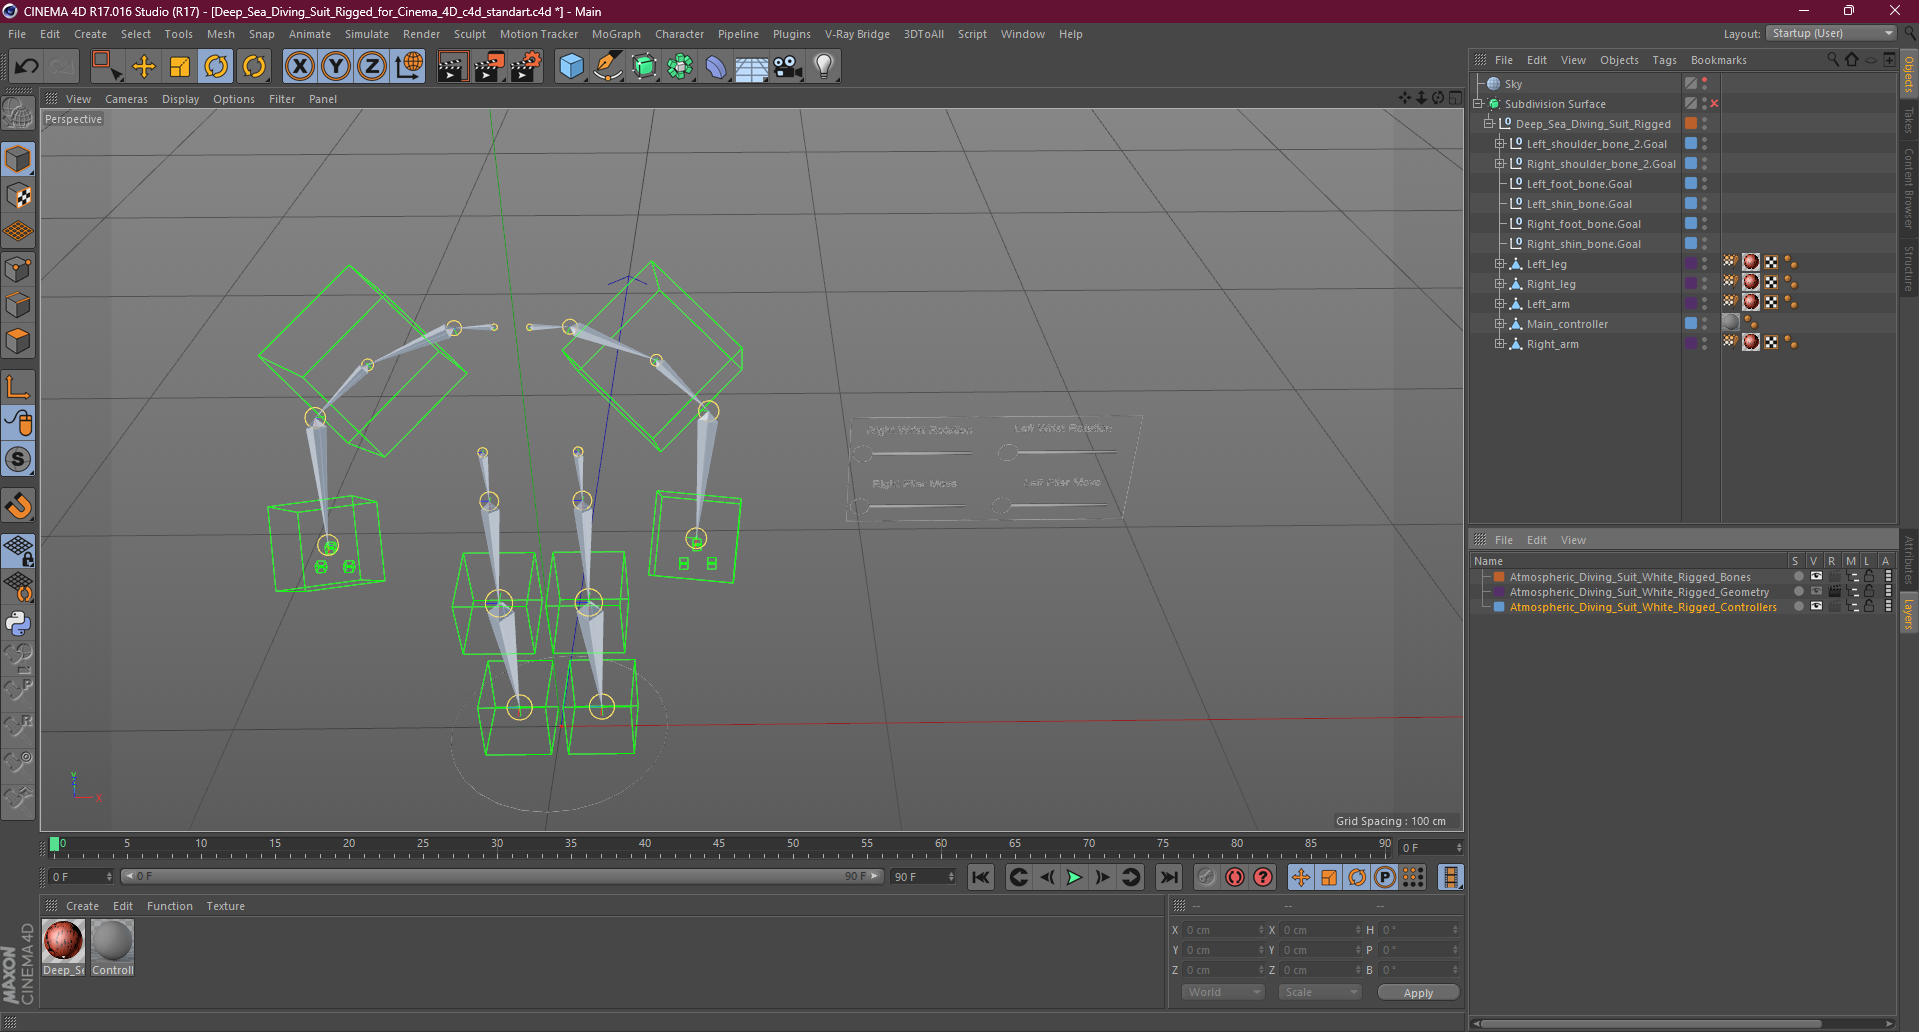Select the Live Selection tool

point(106,67)
